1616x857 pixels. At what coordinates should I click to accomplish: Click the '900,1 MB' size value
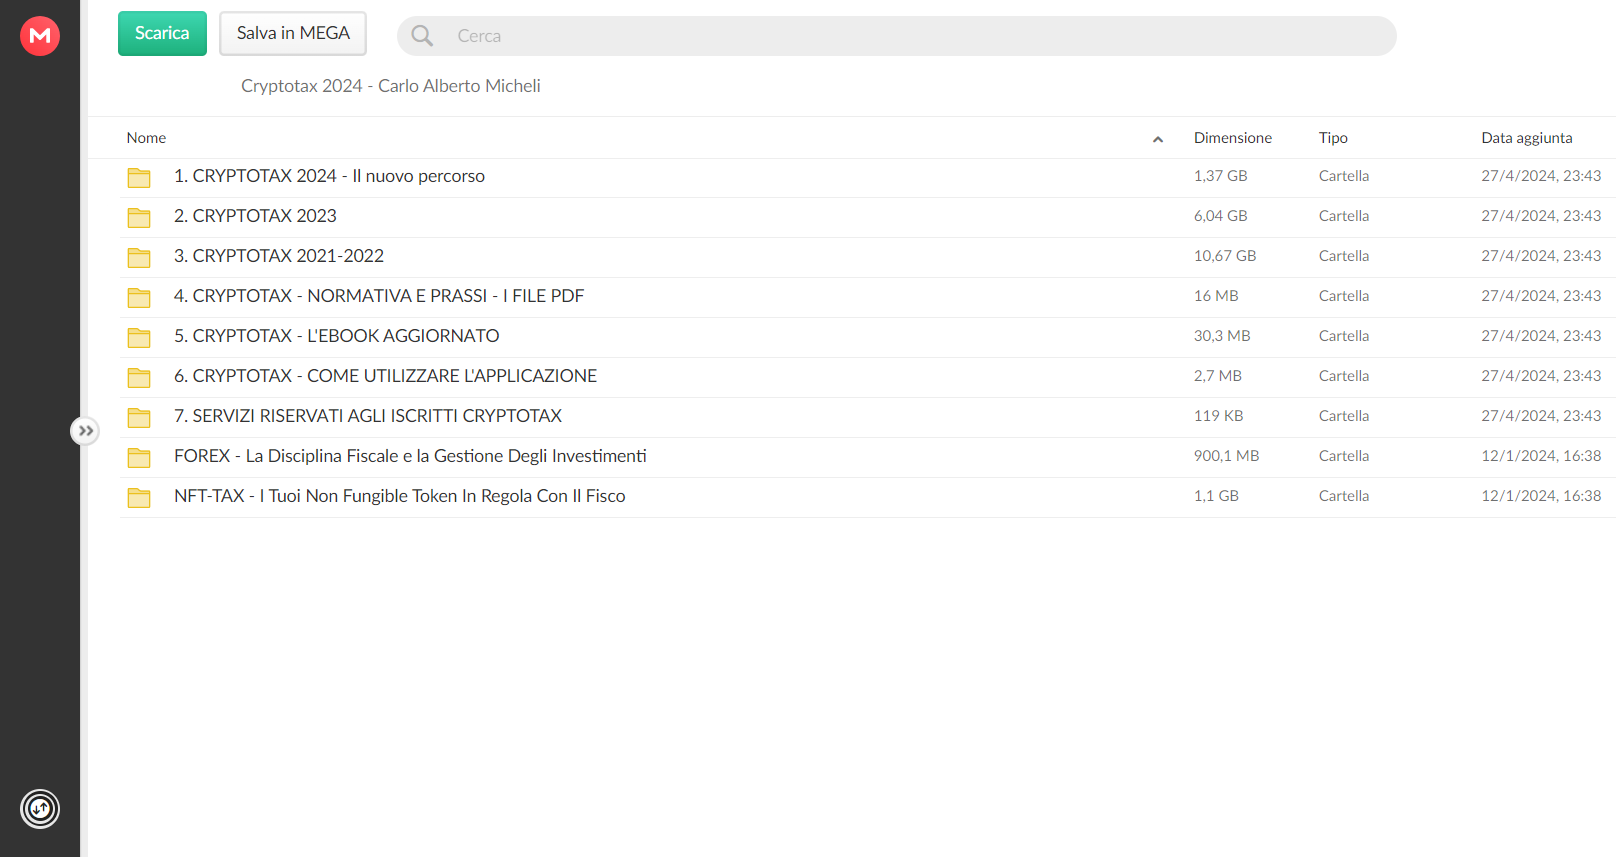coord(1226,456)
